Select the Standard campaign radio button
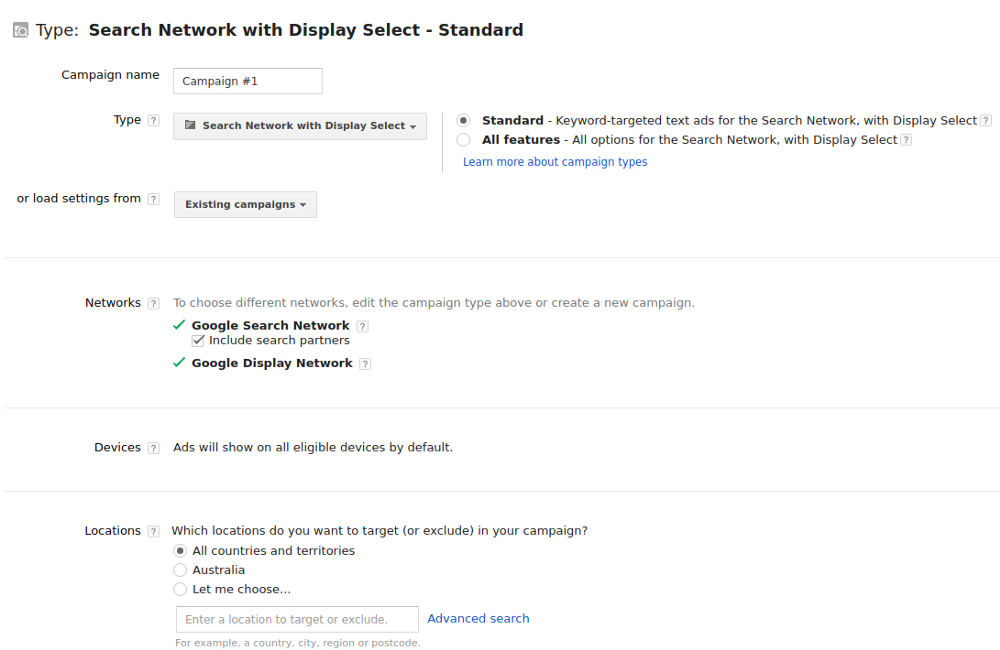This screenshot has width=1000, height=650. [x=463, y=121]
